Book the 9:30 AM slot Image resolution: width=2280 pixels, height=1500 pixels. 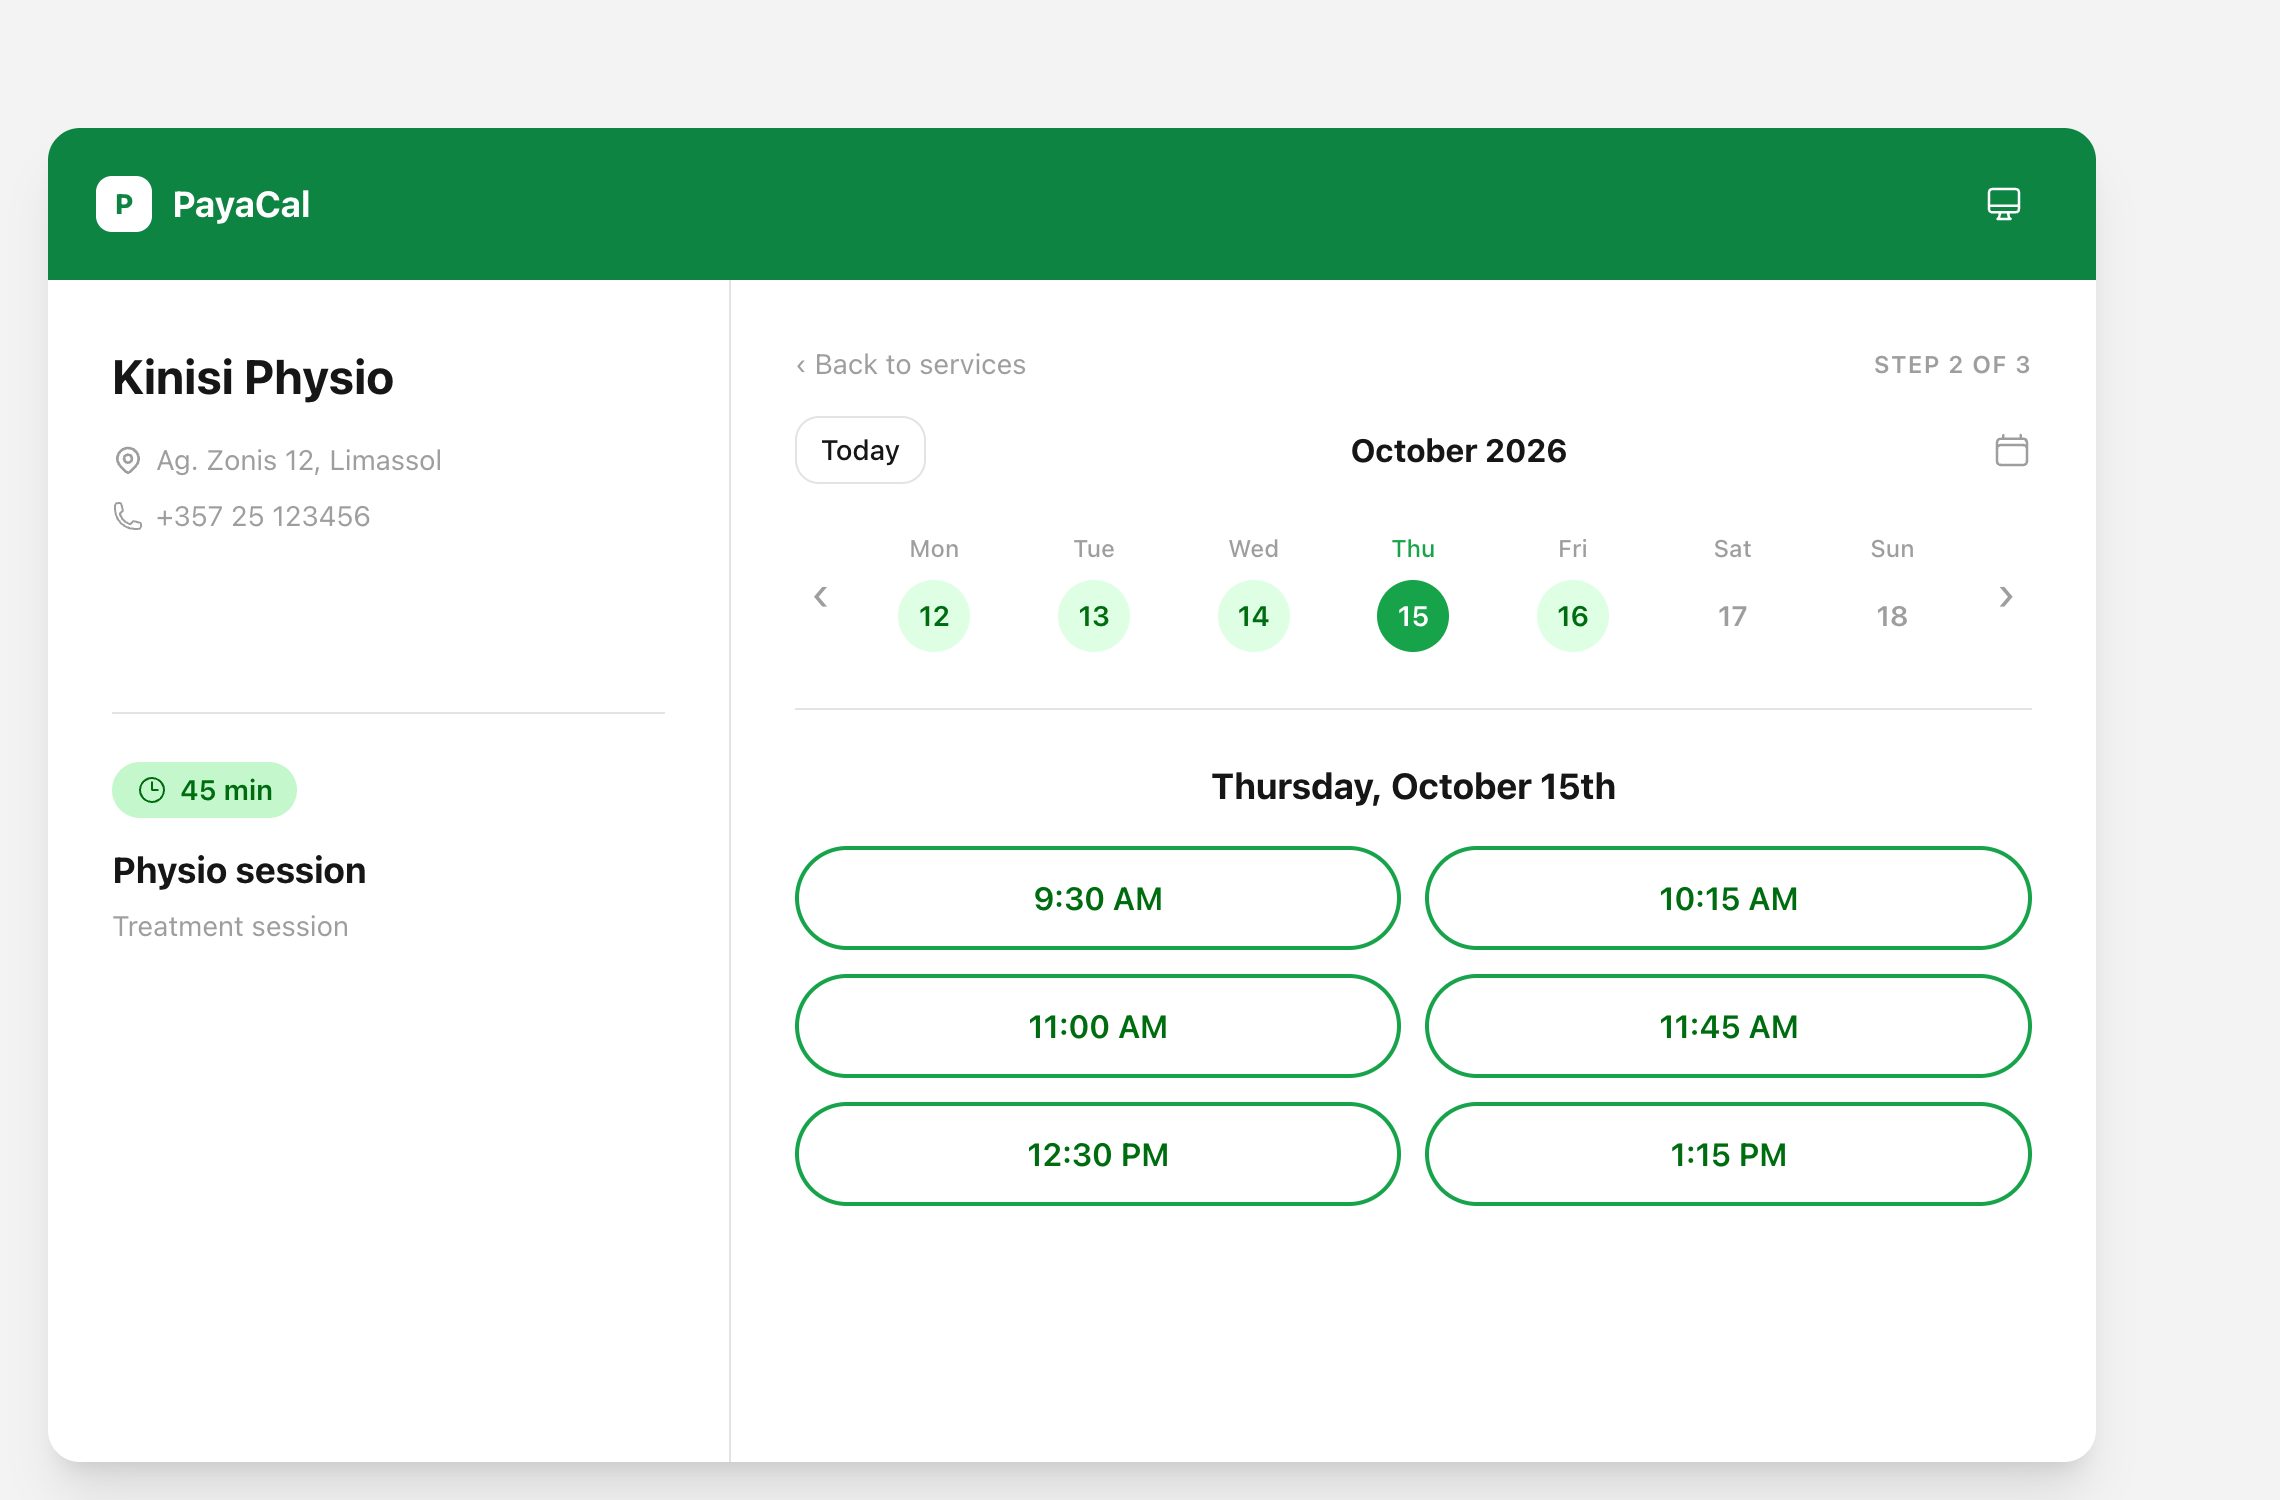click(1098, 898)
